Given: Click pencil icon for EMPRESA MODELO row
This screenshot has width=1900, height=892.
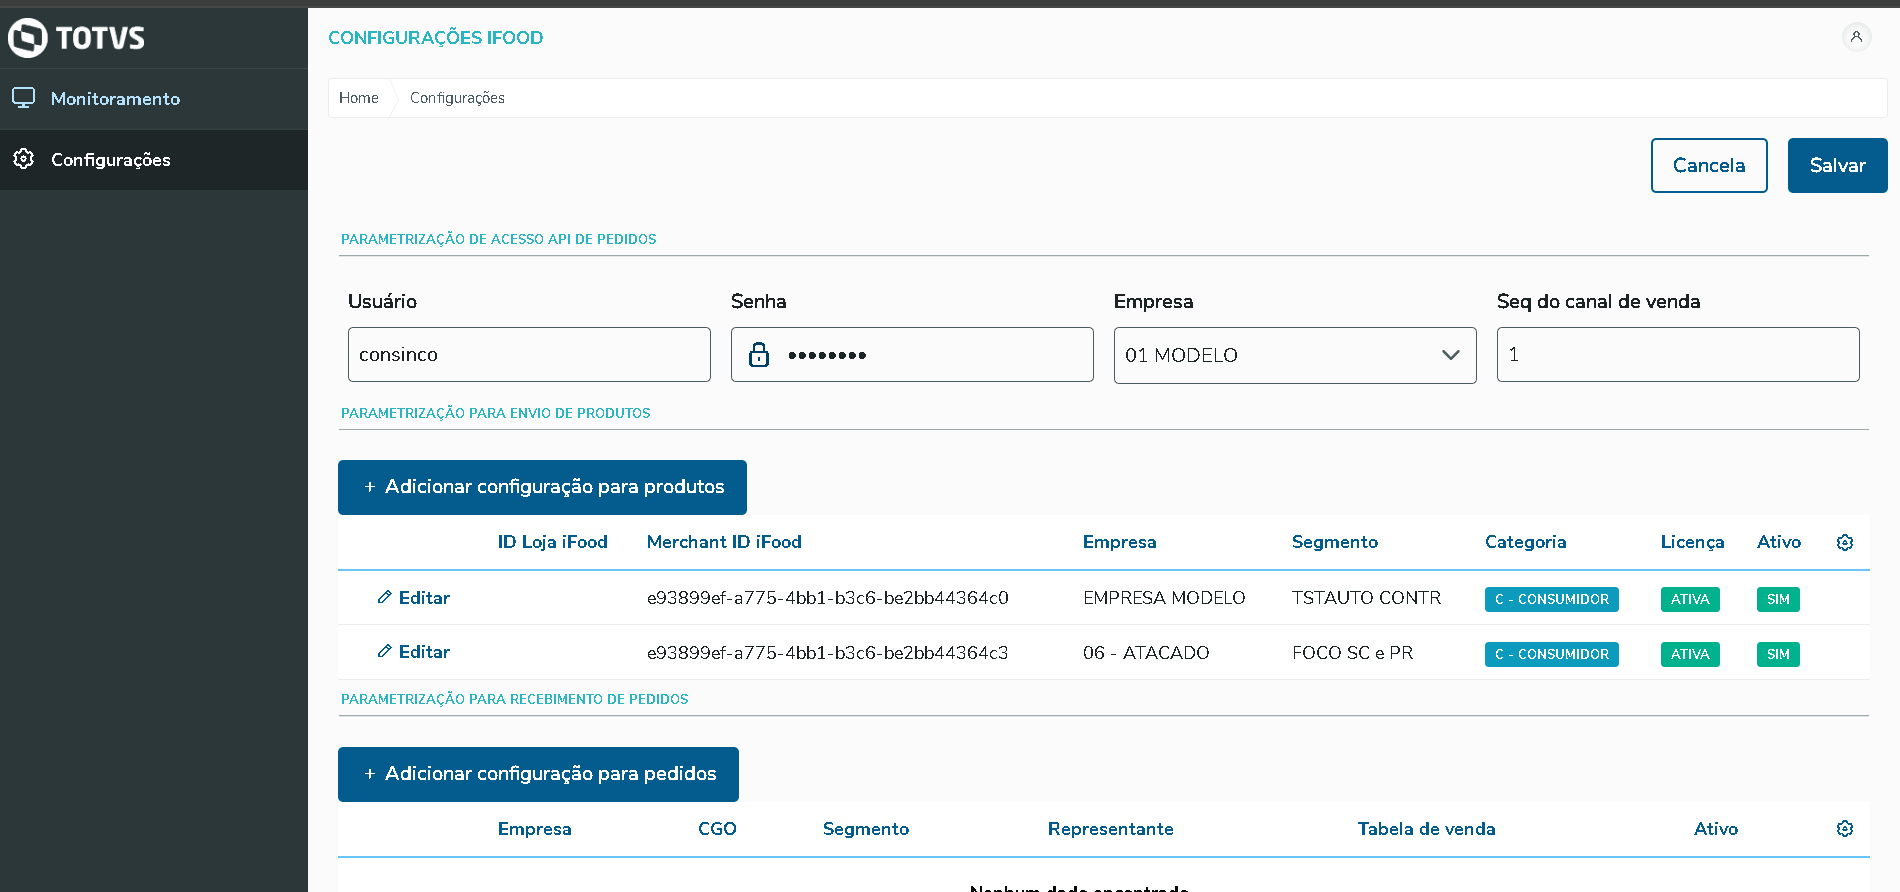Looking at the screenshot, I should tap(384, 597).
